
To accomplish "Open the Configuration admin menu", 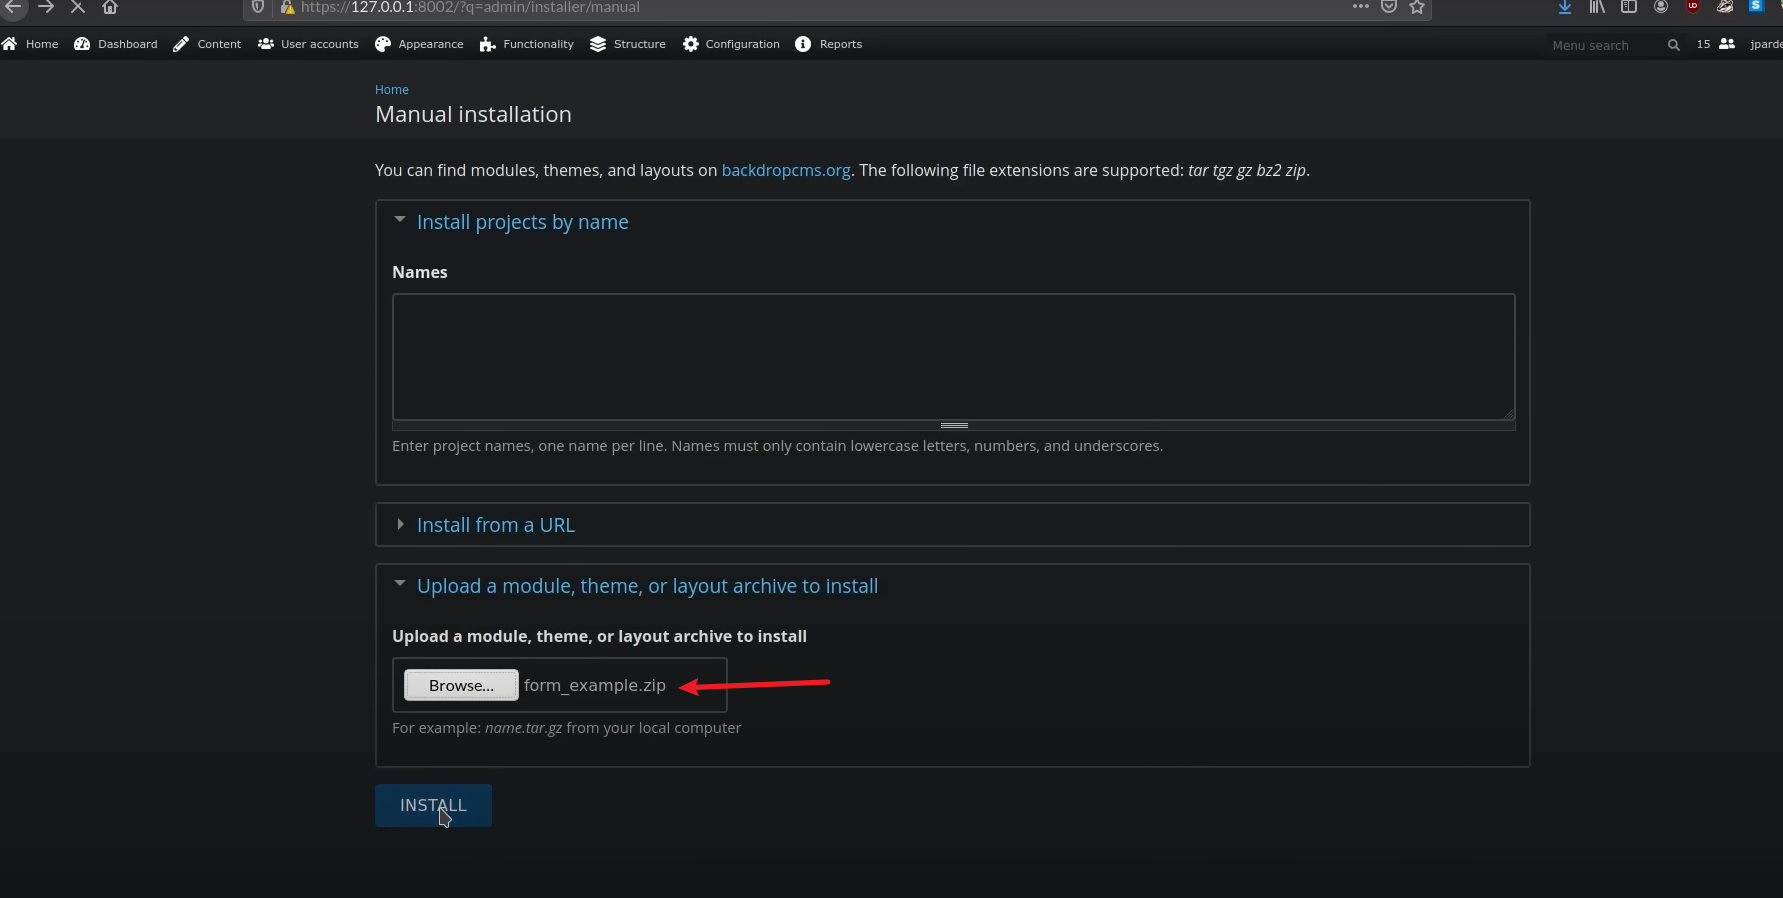I will point(731,44).
